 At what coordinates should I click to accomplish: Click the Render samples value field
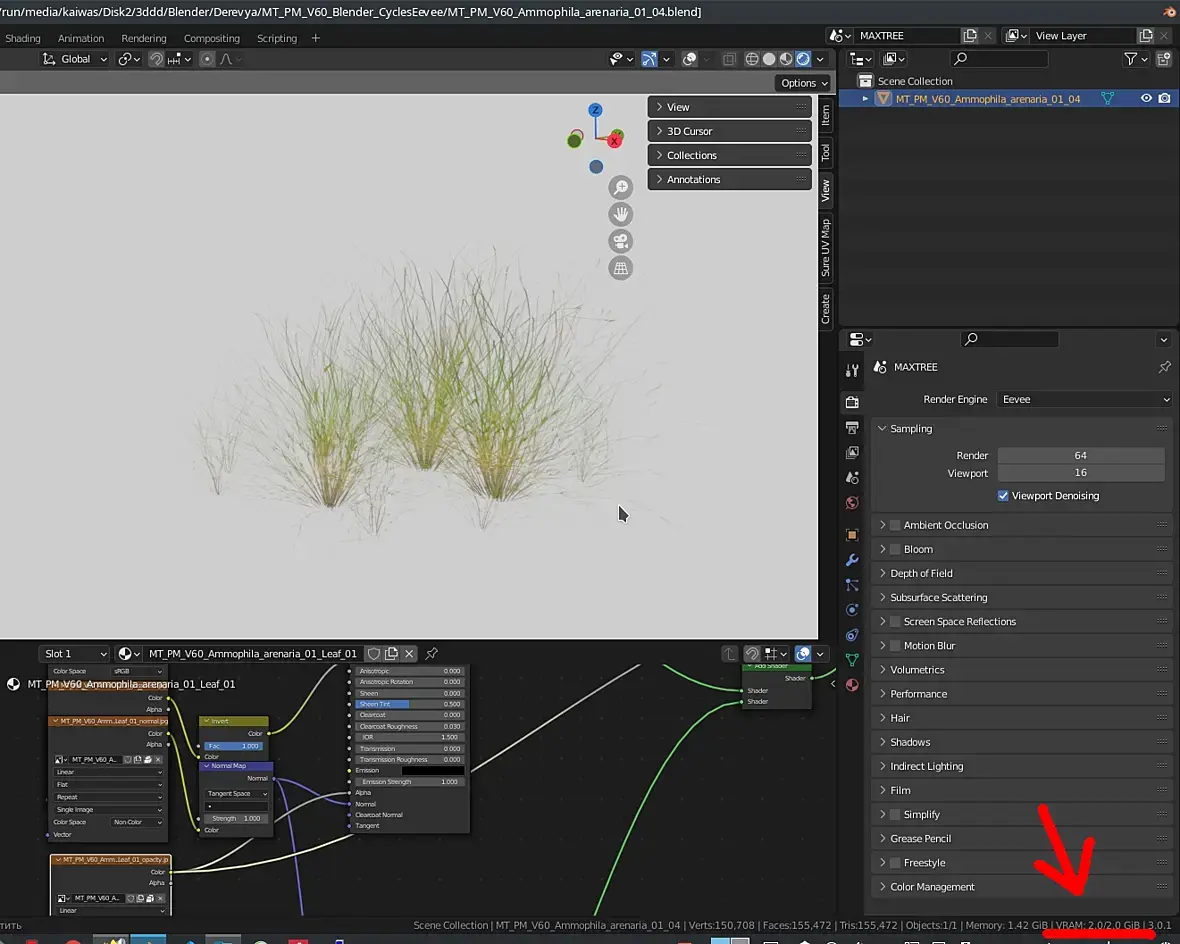pos(1080,455)
